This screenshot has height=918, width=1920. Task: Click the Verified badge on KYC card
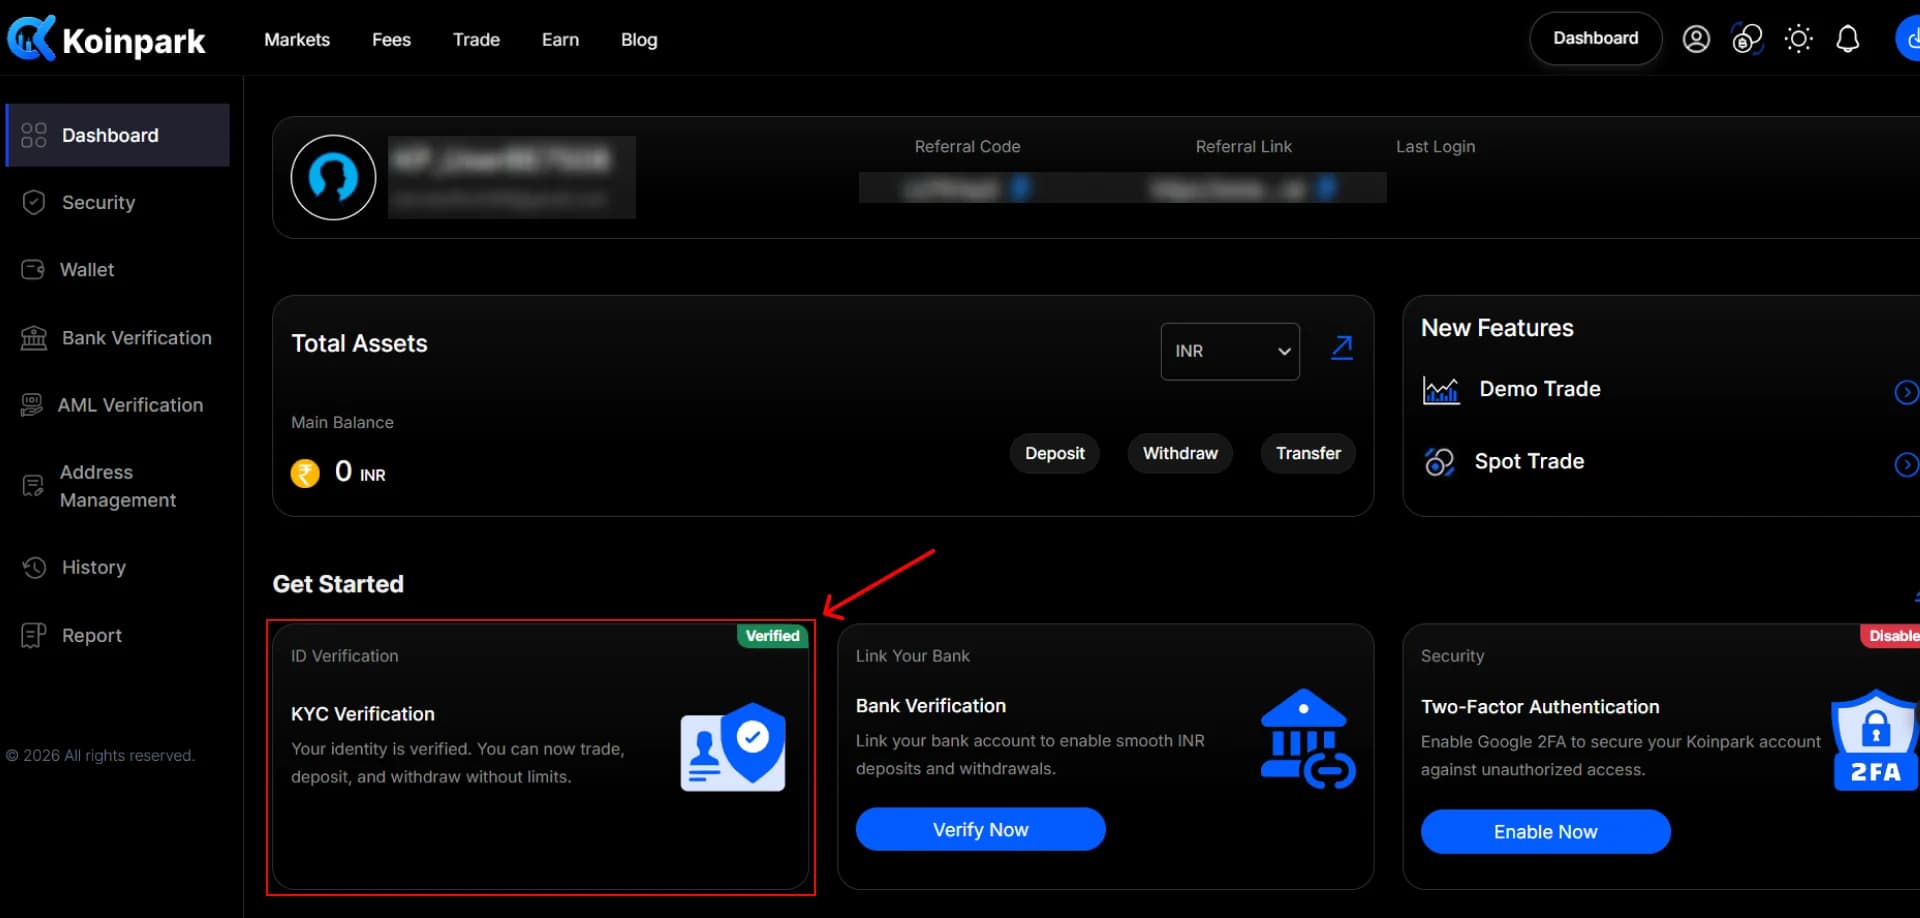coord(773,636)
